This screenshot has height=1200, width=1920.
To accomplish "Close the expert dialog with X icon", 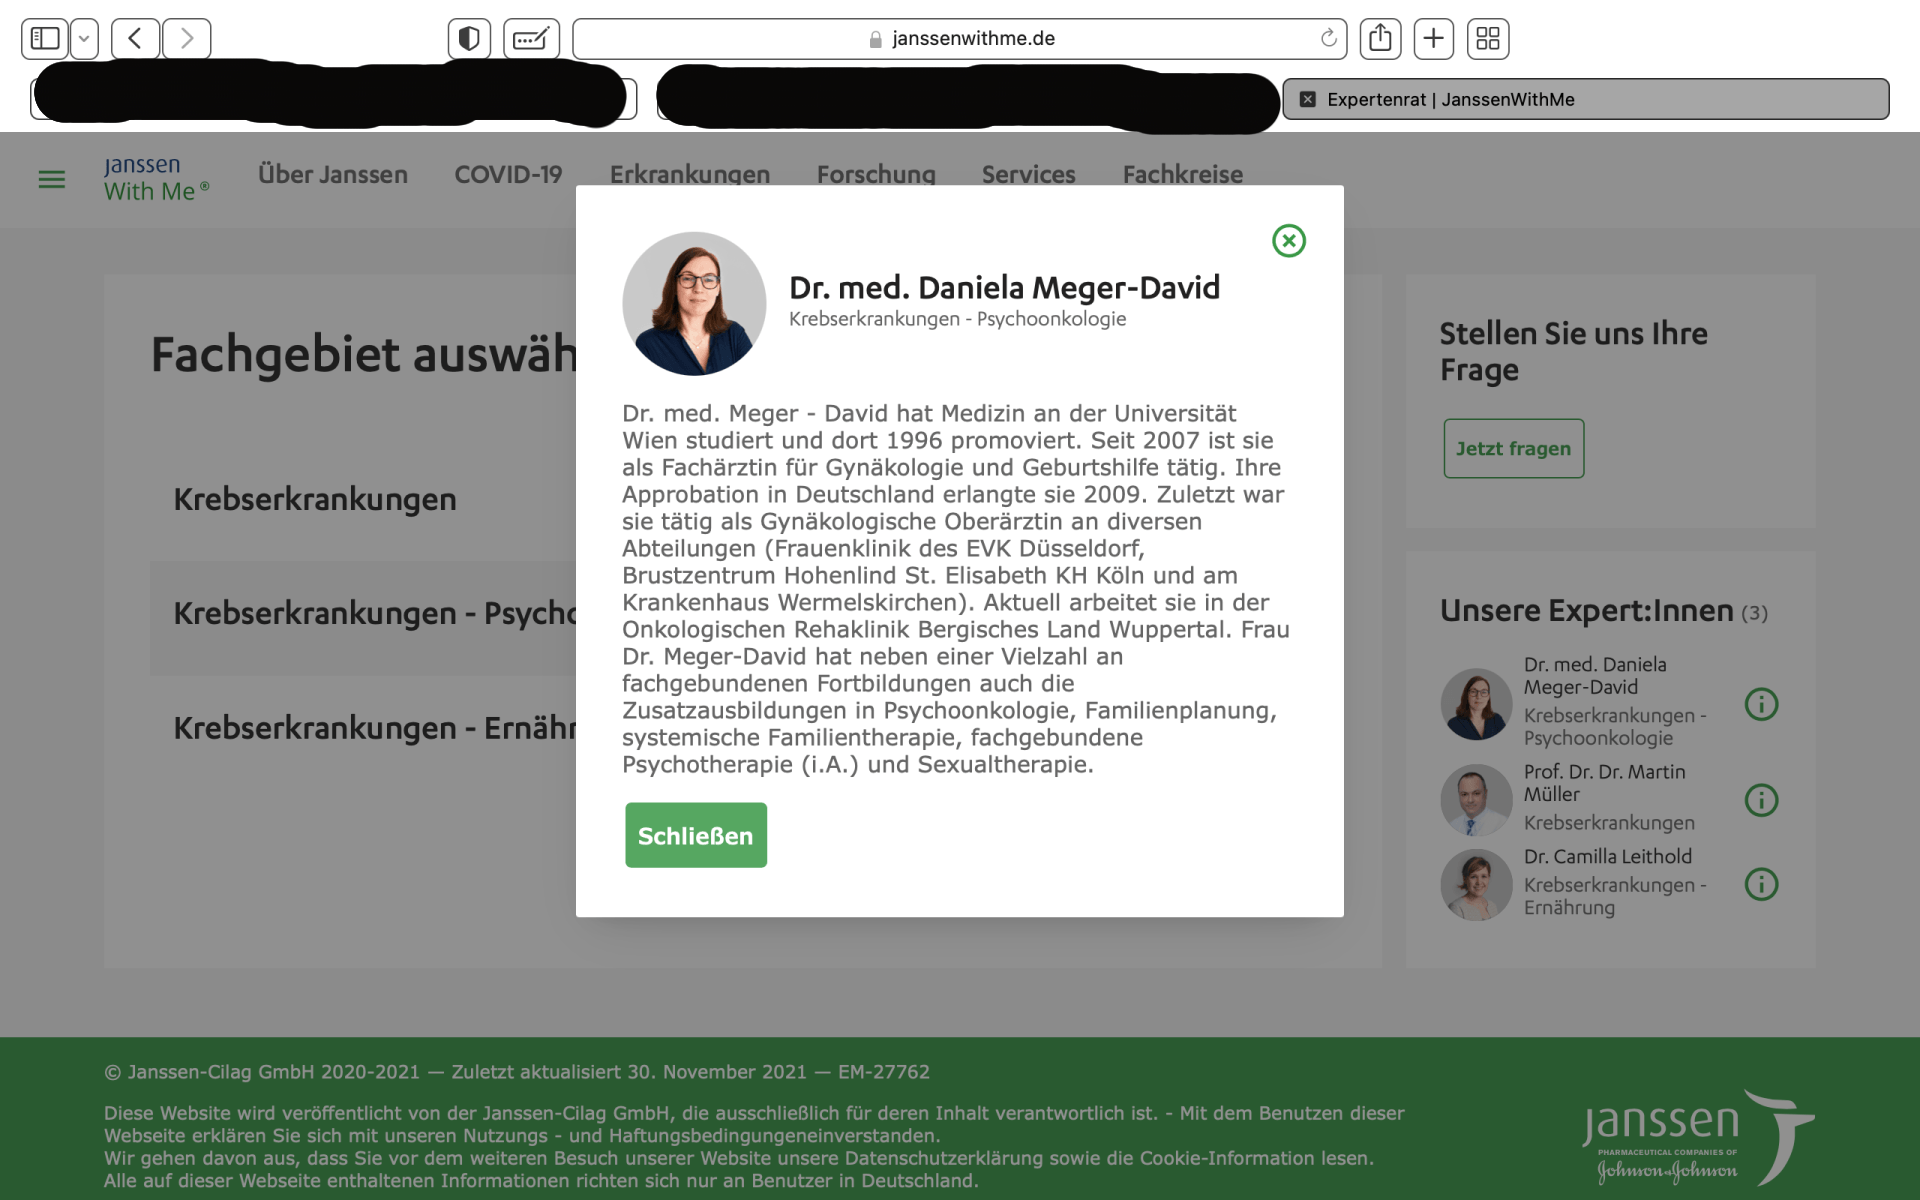I will (1289, 241).
